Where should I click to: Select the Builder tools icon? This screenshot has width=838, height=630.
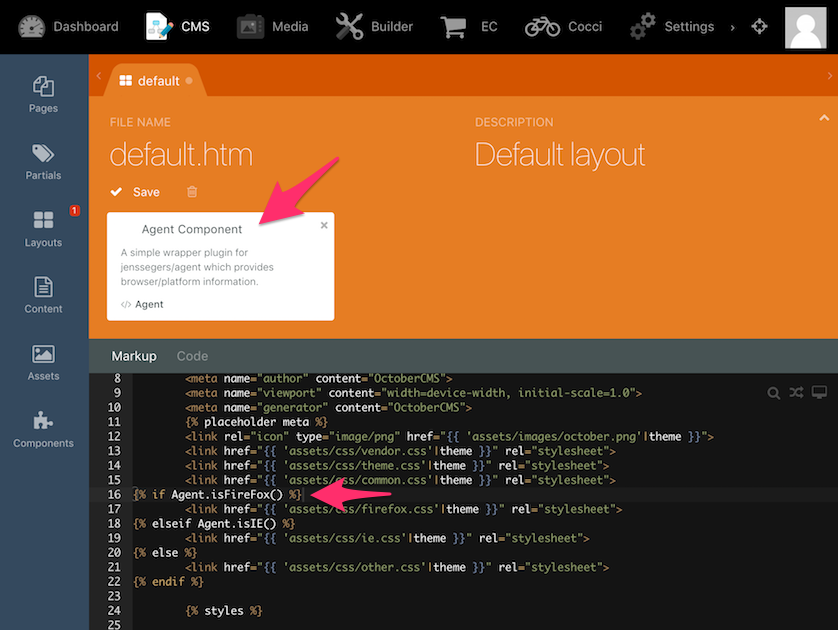(350, 27)
